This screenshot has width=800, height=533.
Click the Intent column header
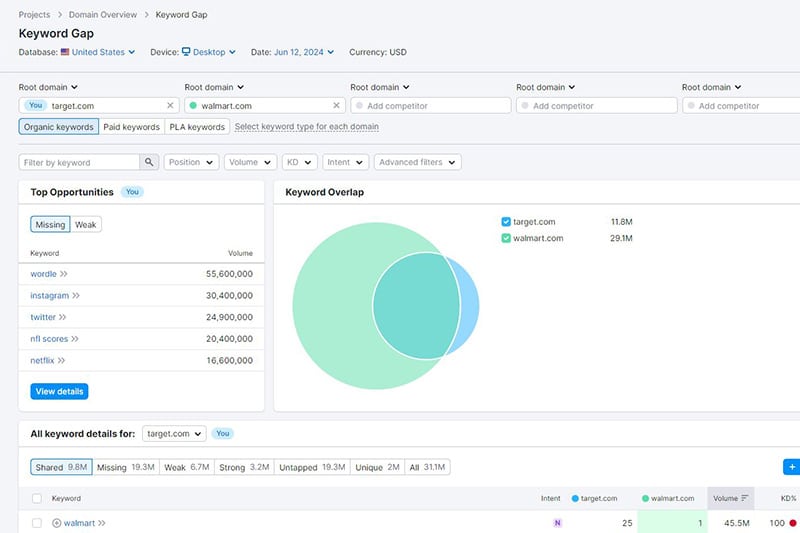tap(551, 498)
